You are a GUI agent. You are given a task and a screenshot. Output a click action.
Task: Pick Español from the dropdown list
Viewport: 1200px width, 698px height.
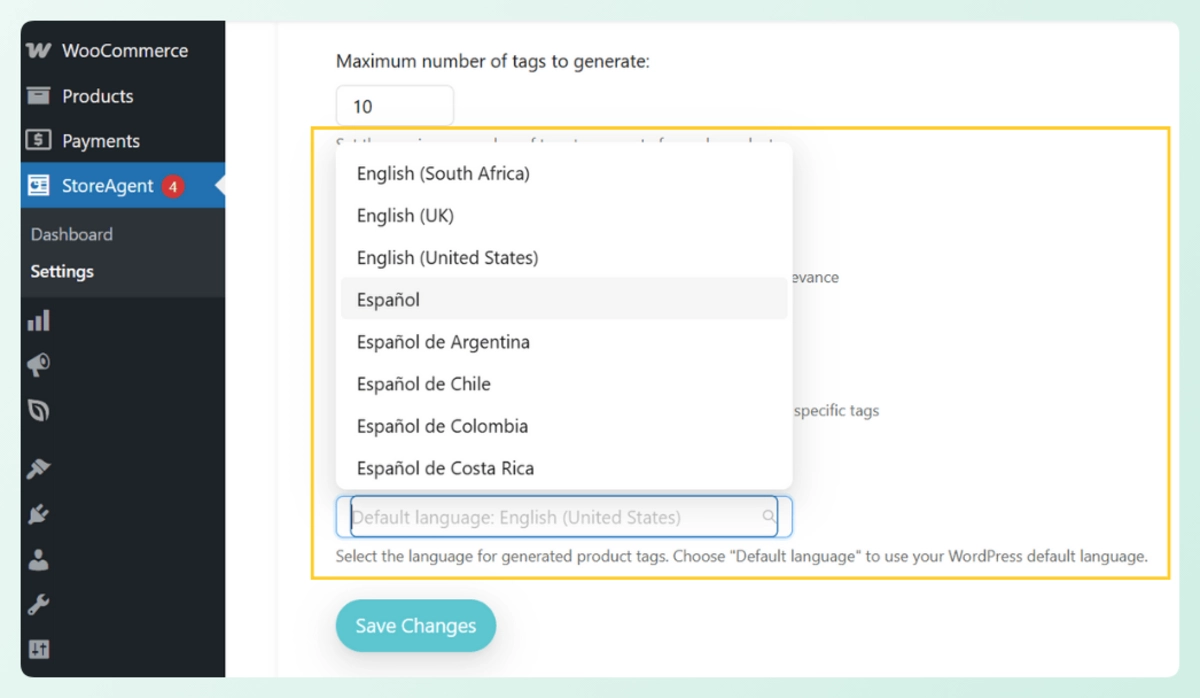388,299
